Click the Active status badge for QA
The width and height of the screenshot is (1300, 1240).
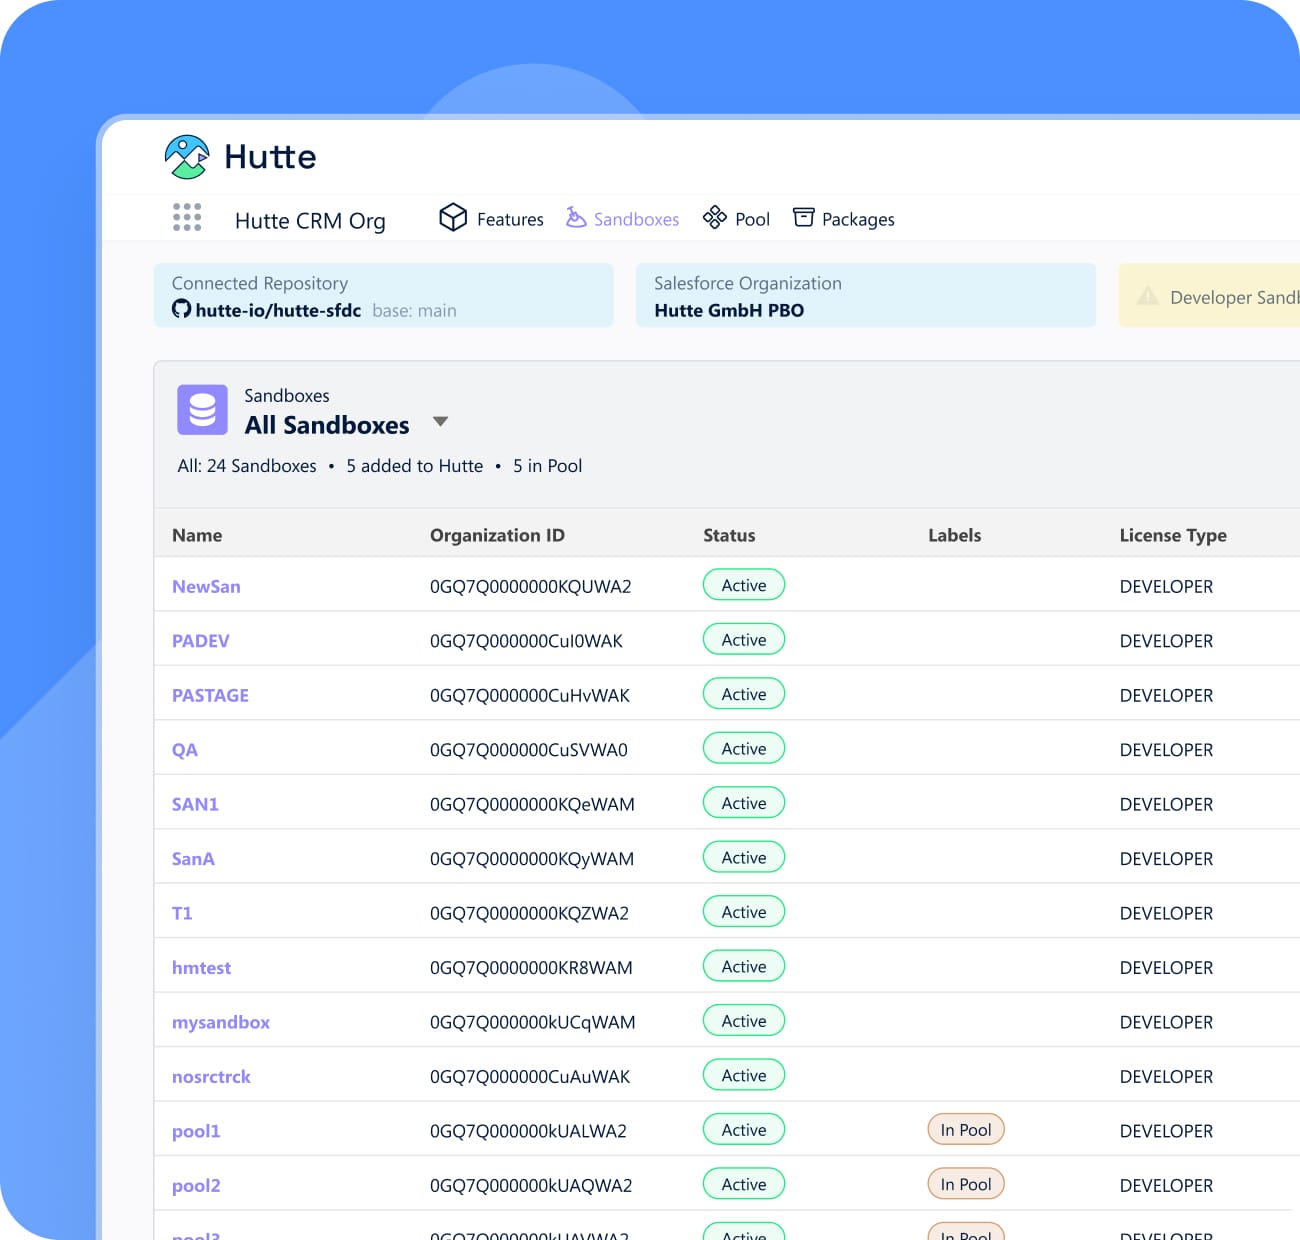(x=744, y=749)
